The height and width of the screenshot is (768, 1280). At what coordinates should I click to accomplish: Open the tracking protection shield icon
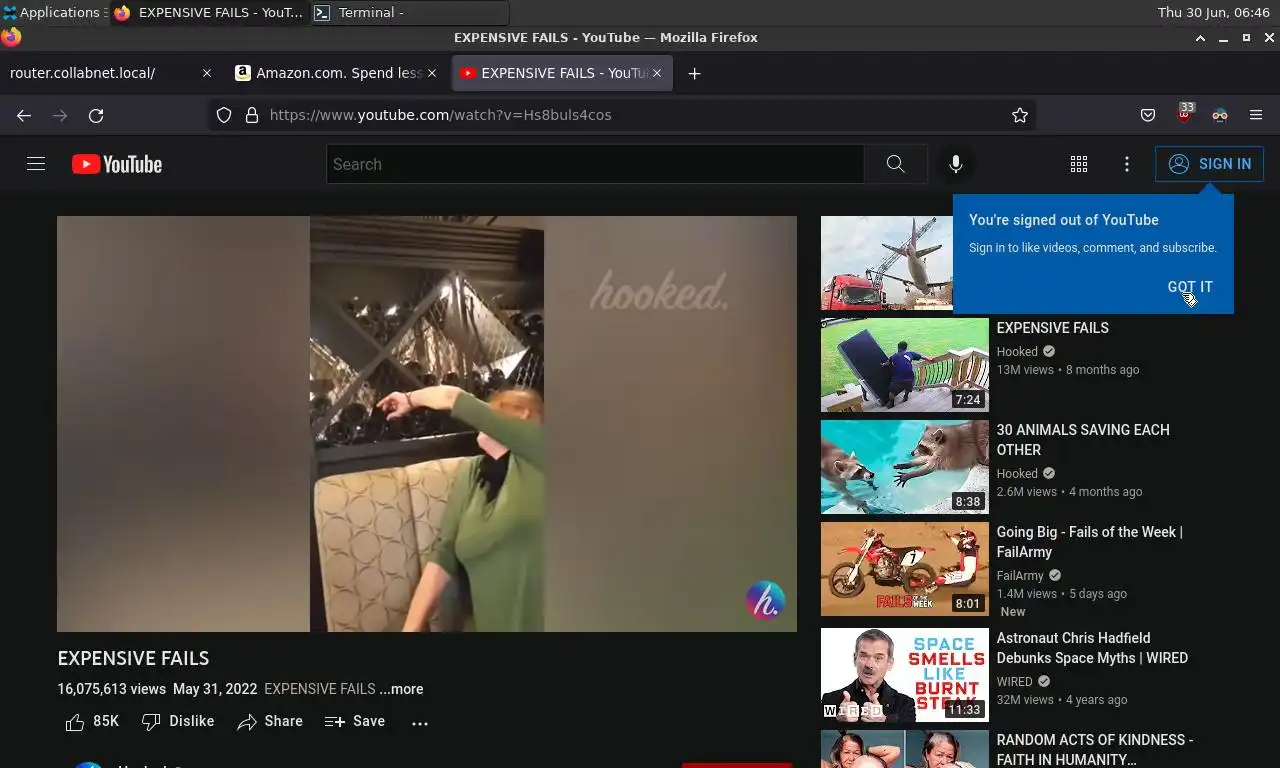click(x=224, y=115)
